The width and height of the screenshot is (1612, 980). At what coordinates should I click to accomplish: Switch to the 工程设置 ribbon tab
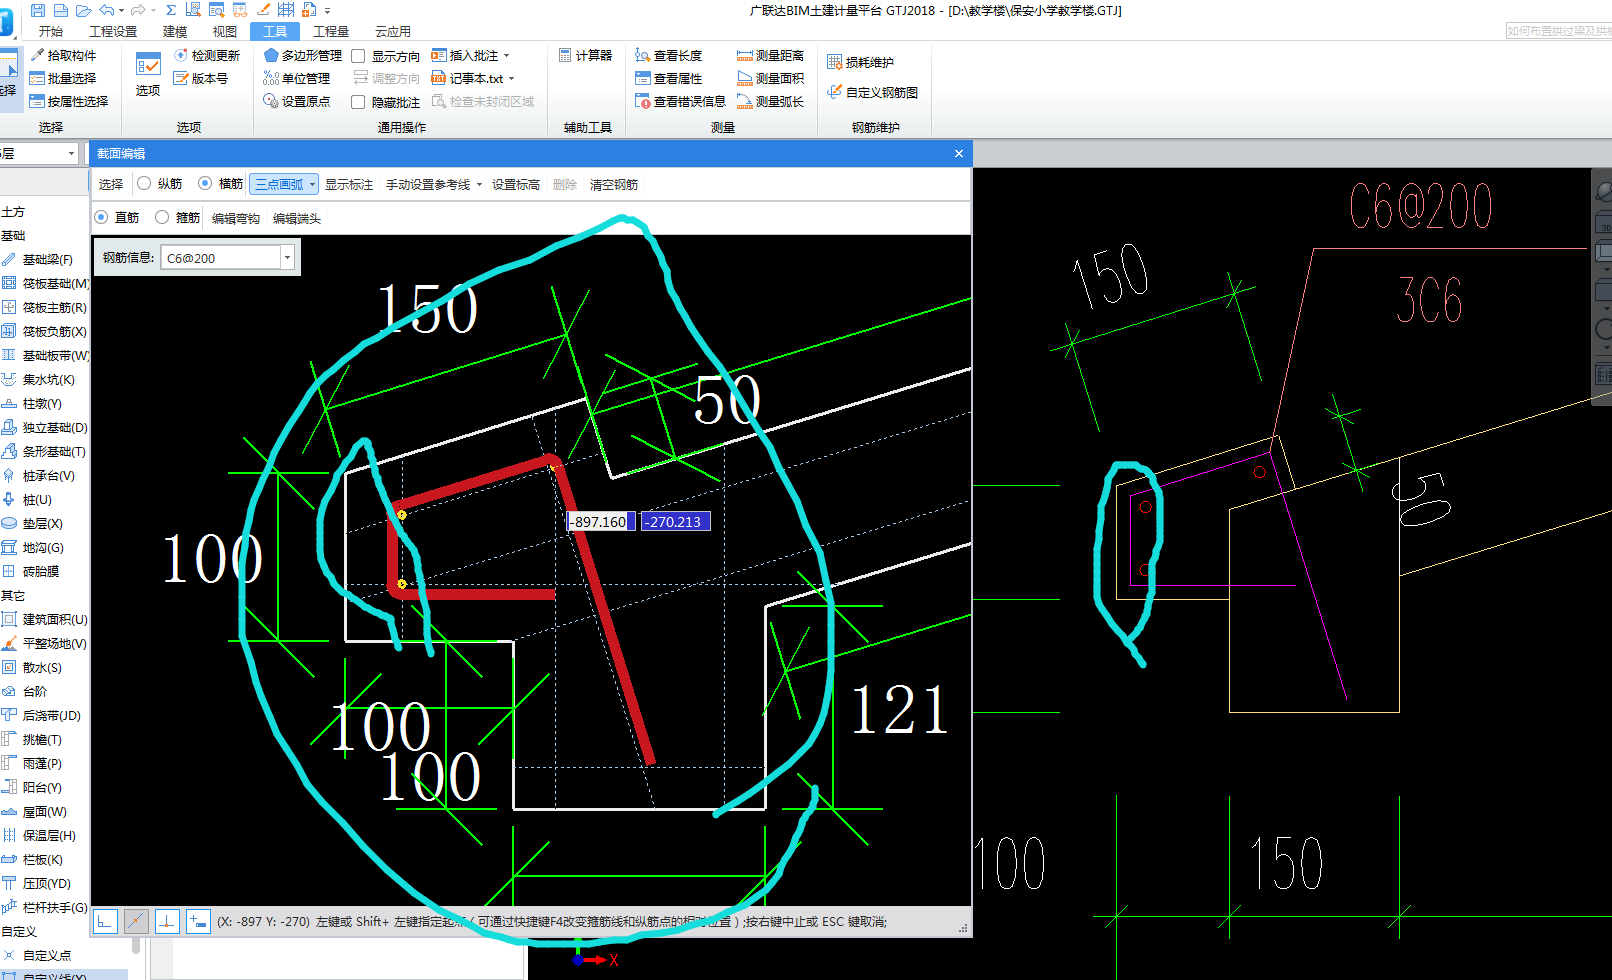pos(113,31)
